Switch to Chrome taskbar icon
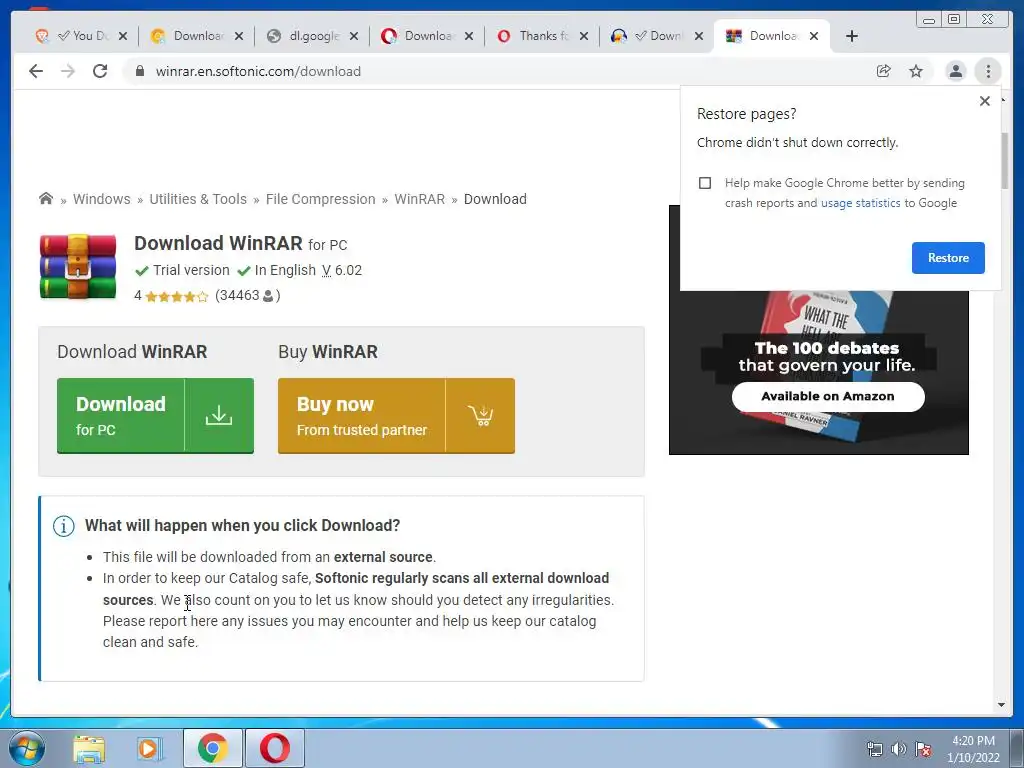 click(x=213, y=748)
